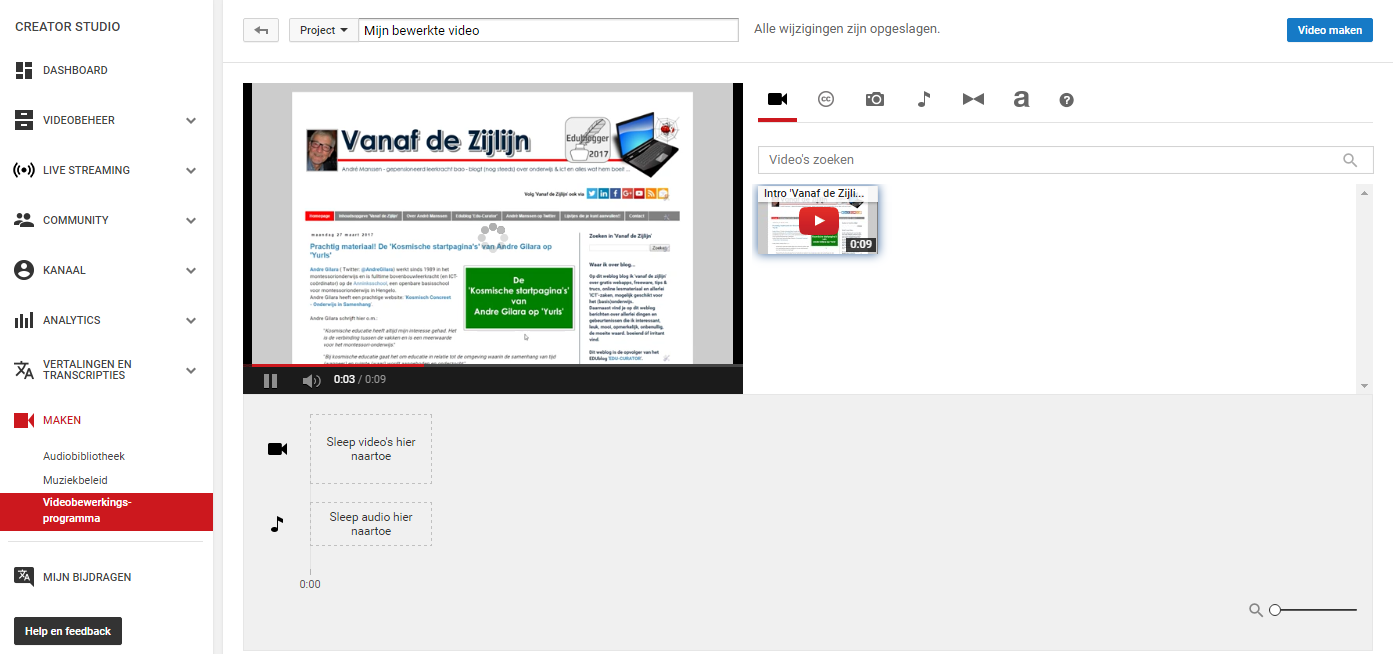The height and width of the screenshot is (654, 1393).
Task: Click the video track camera icon
Action: 277,449
